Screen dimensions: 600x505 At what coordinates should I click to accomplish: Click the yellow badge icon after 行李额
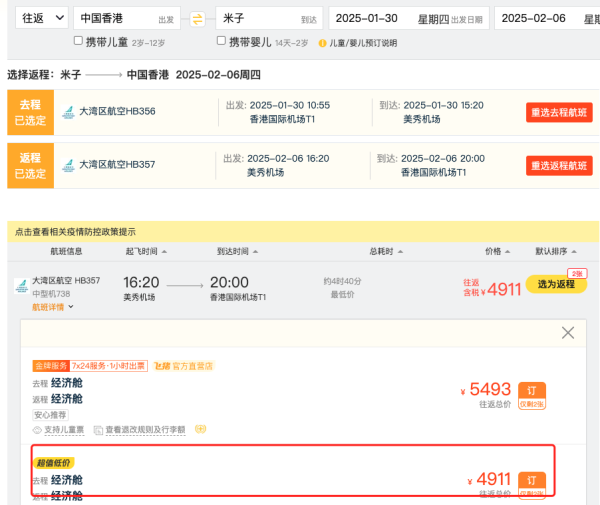click(201, 429)
